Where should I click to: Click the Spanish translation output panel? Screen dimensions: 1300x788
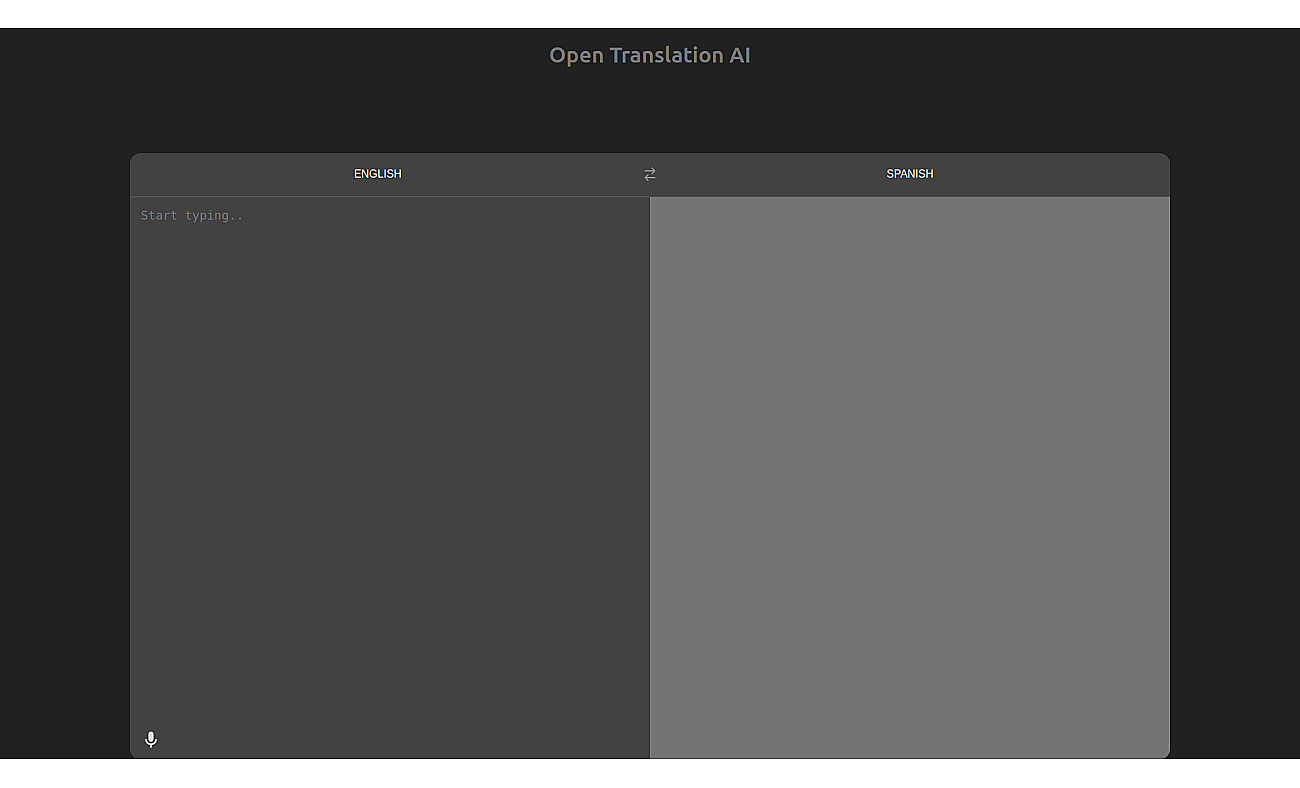coord(910,477)
